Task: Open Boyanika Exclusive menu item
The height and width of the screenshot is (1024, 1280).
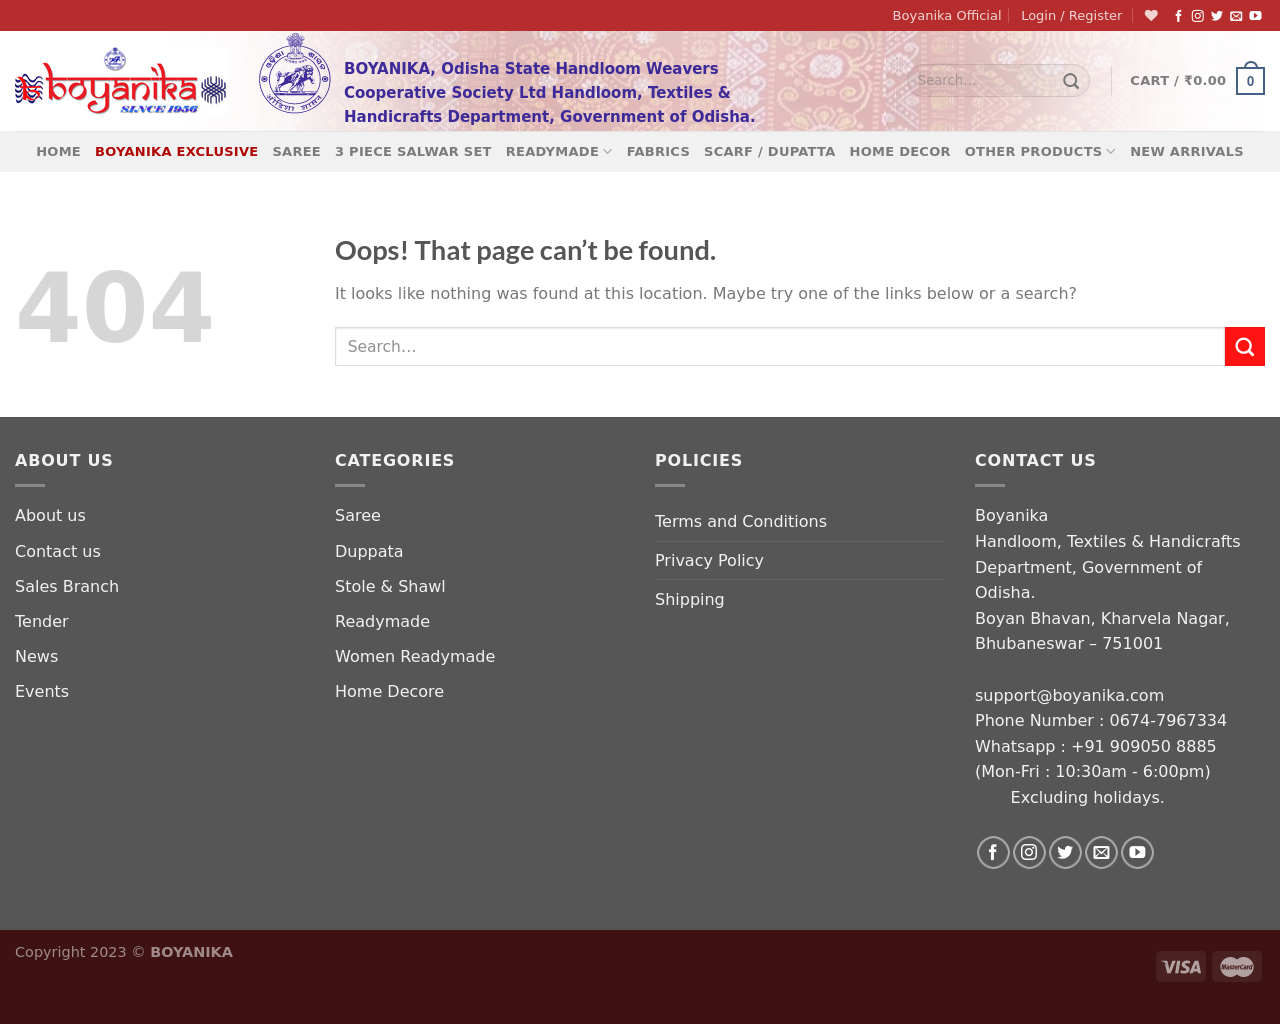Action: tap(176, 152)
